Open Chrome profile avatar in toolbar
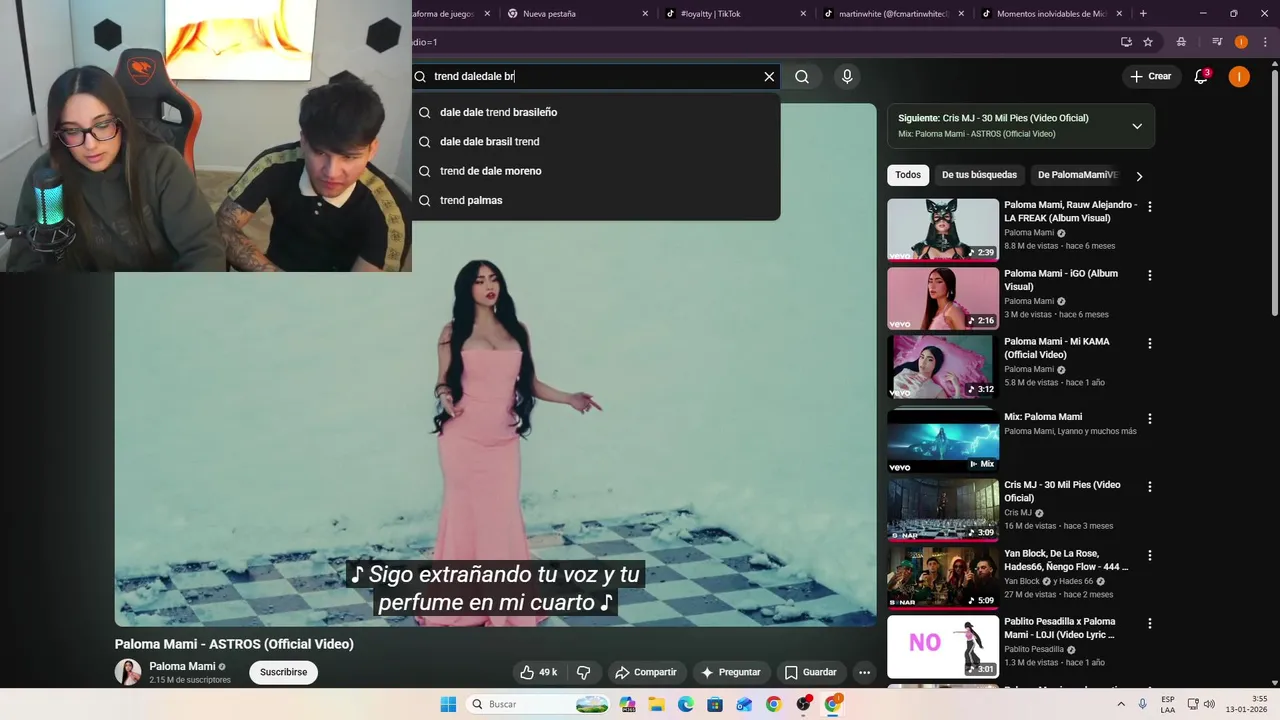Viewport: 1280px width, 720px height. (1241, 42)
